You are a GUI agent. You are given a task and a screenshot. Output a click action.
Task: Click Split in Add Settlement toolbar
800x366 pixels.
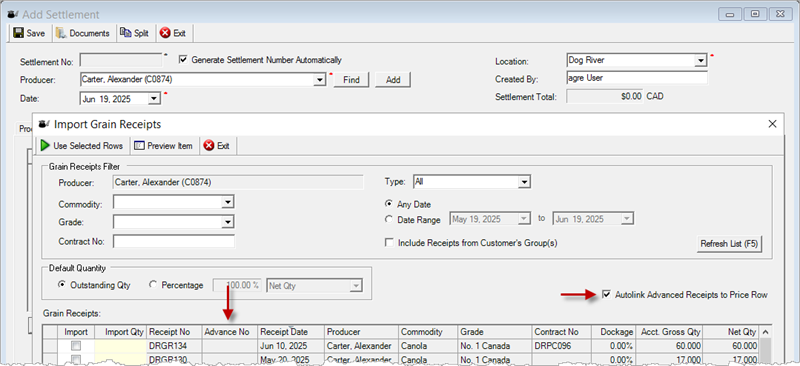[x=135, y=33]
